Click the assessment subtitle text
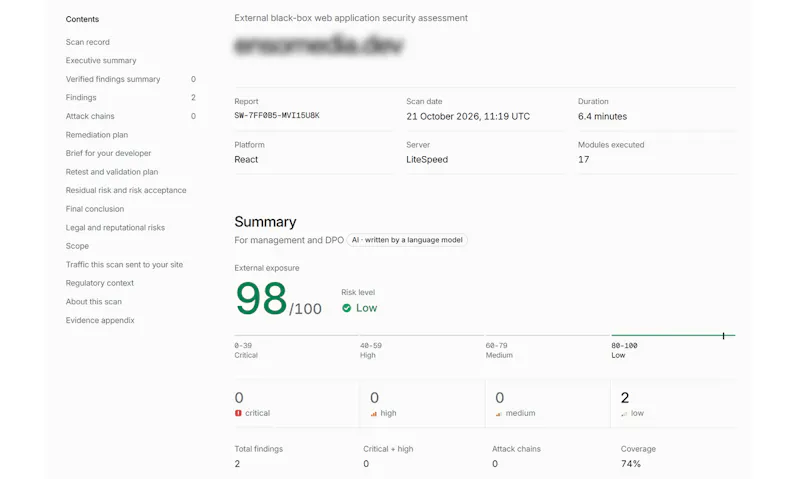The width and height of the screenshot is (800, 479). point(351,18)
